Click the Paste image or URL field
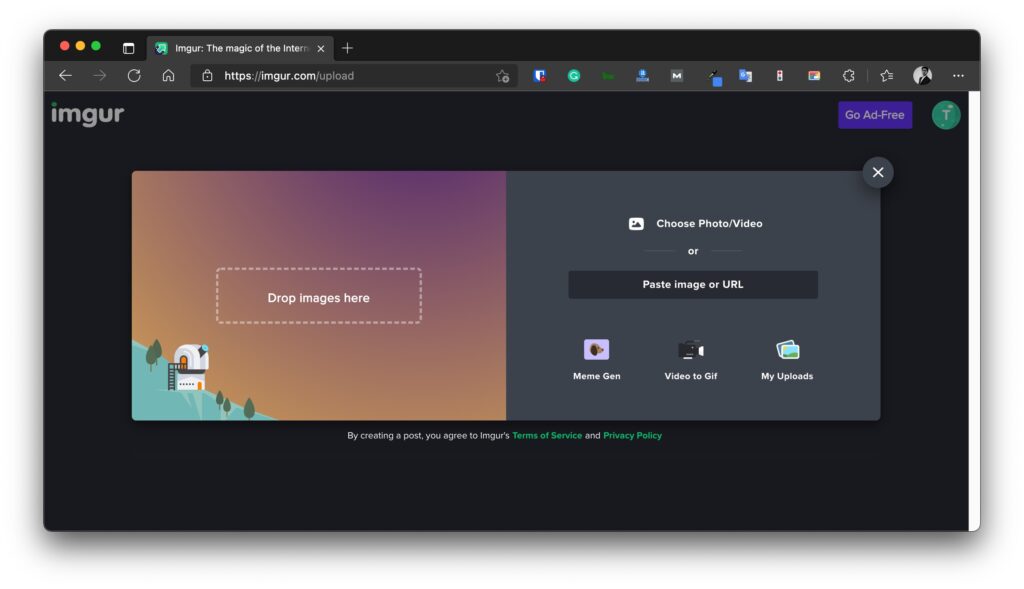The image size is (1024, 589). point(692,284)
